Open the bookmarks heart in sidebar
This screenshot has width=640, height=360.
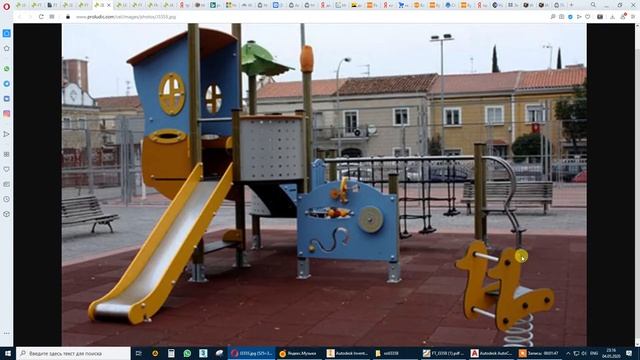pos(7,169)
